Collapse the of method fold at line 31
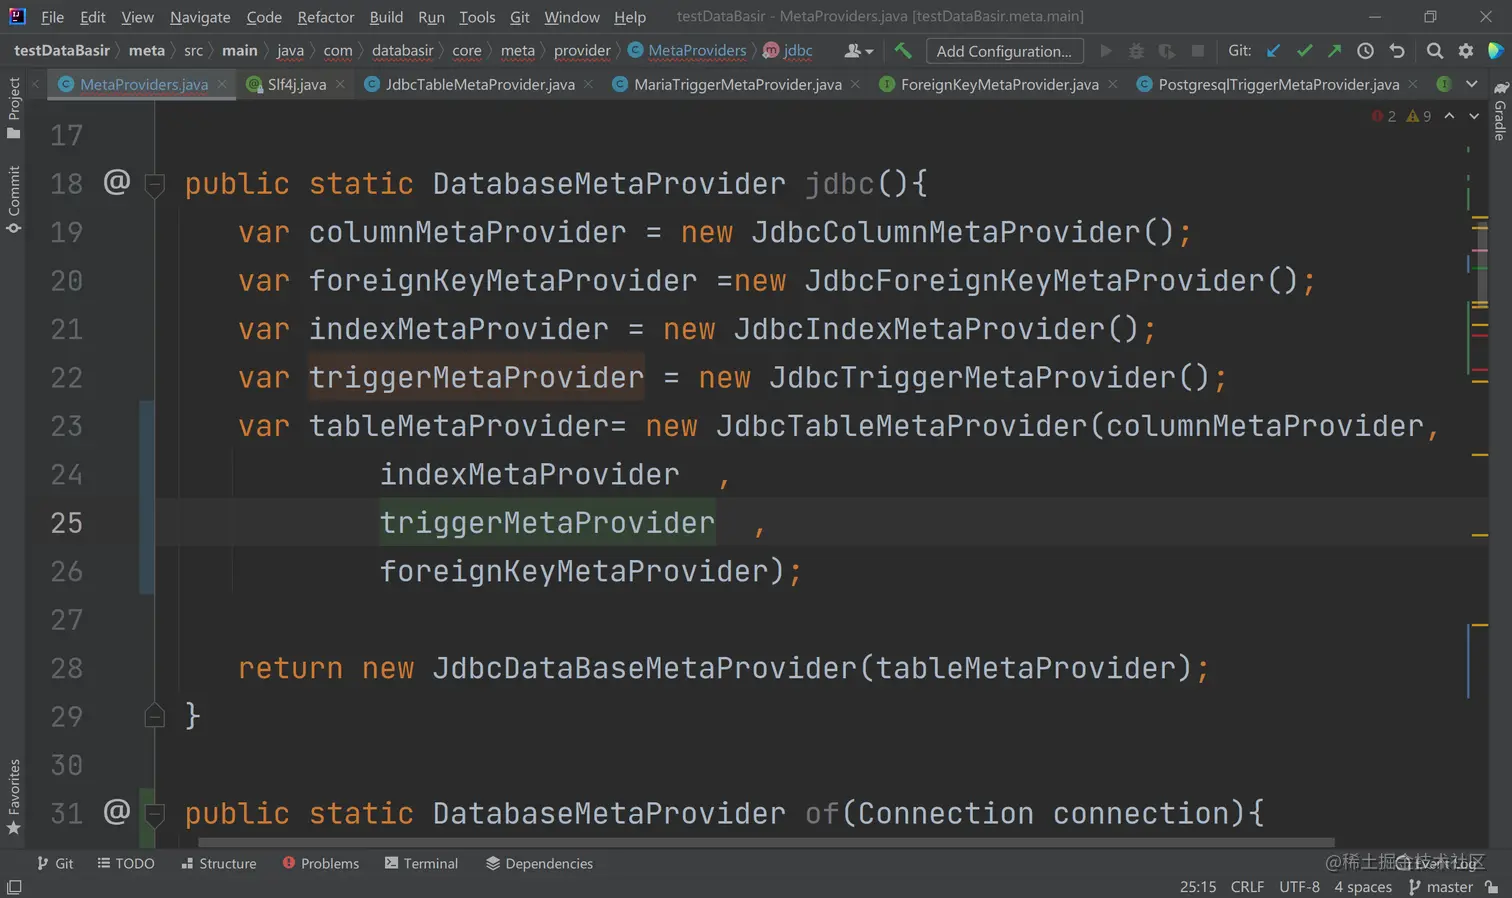 (x=155, y=813)
